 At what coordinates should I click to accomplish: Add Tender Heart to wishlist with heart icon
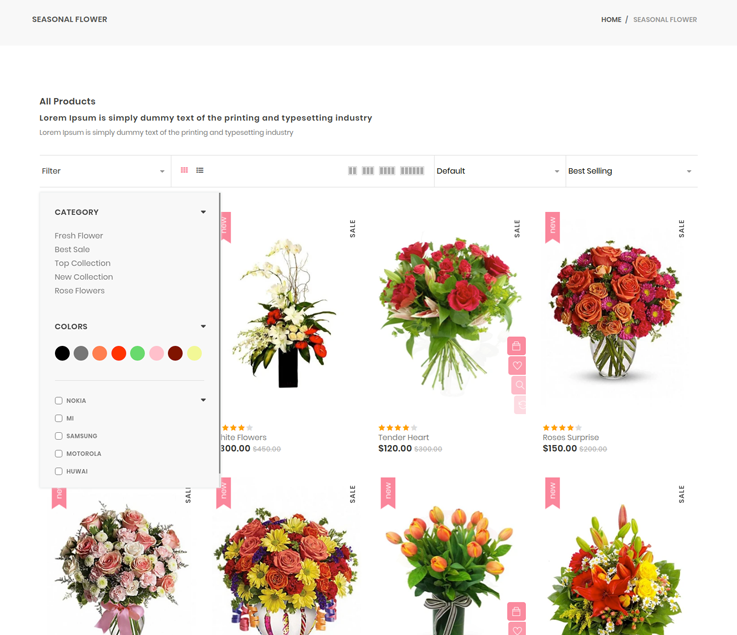(x=517, y=366)
